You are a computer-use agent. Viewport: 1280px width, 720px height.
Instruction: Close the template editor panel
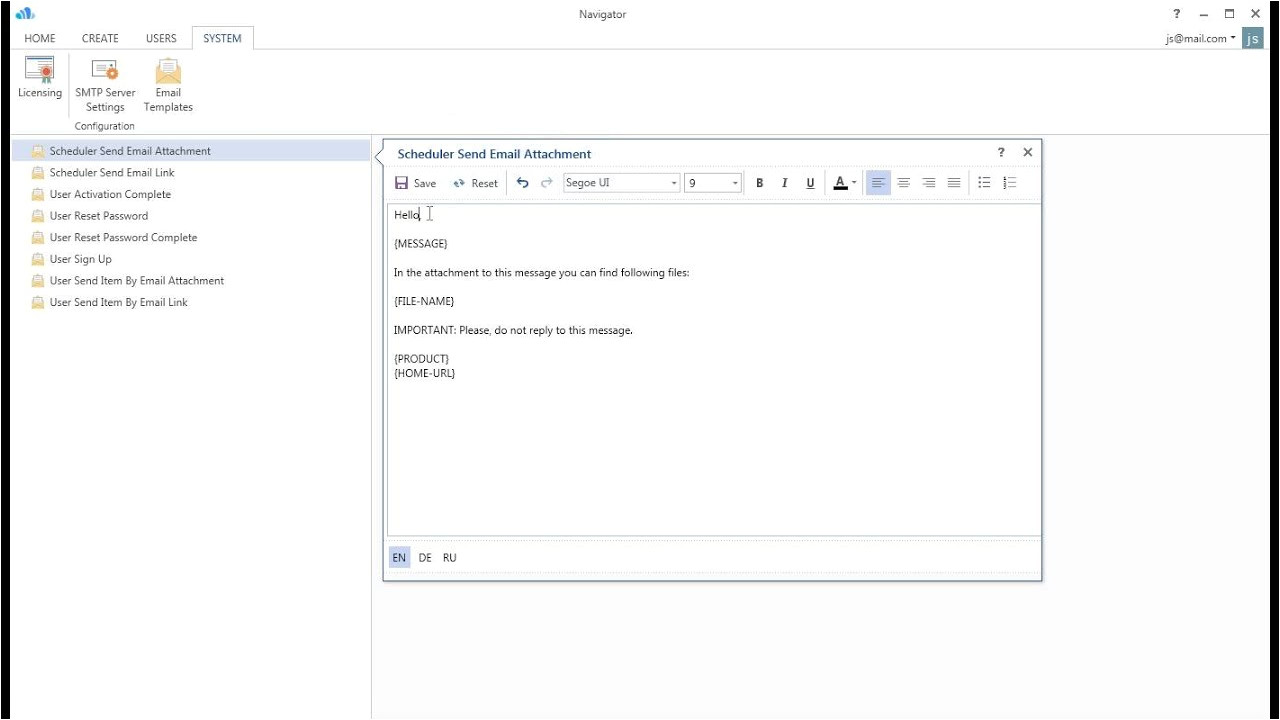tap(1027, 152)
